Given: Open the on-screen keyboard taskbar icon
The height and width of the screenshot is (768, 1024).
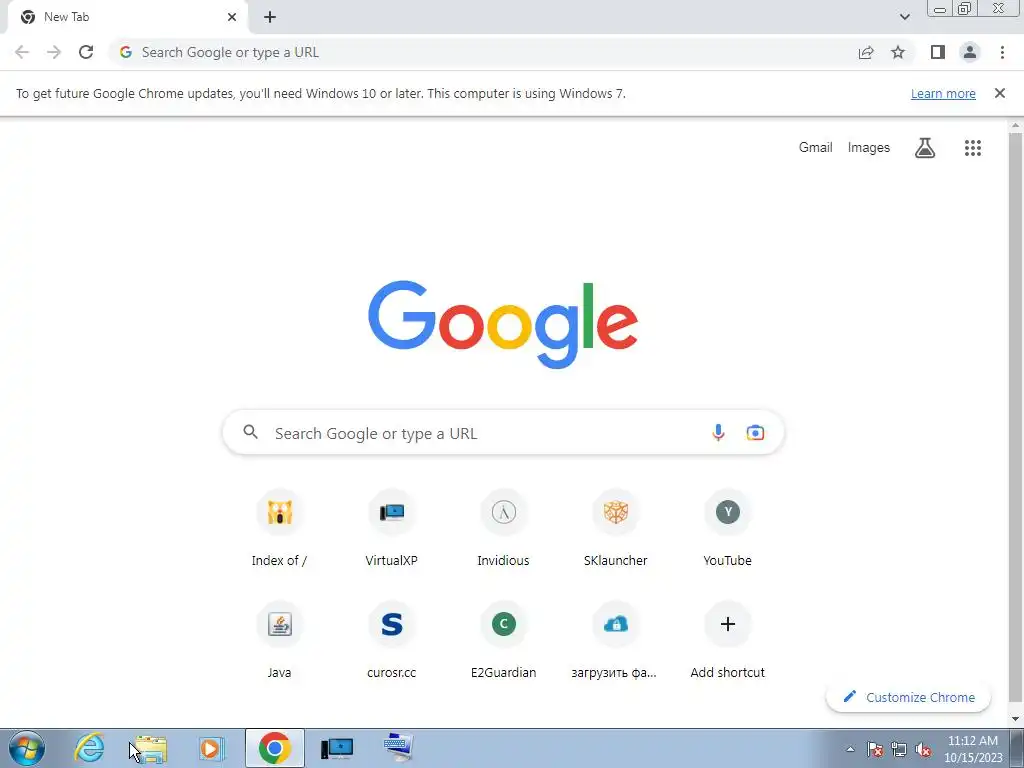Looking at the screenshot, I should click(398, 748).
